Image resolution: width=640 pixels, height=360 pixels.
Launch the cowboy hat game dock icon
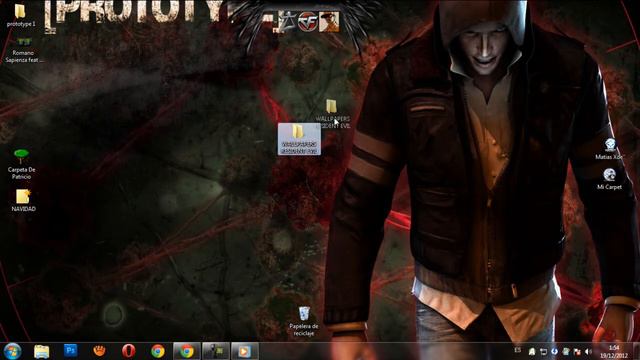coord(329,22)
